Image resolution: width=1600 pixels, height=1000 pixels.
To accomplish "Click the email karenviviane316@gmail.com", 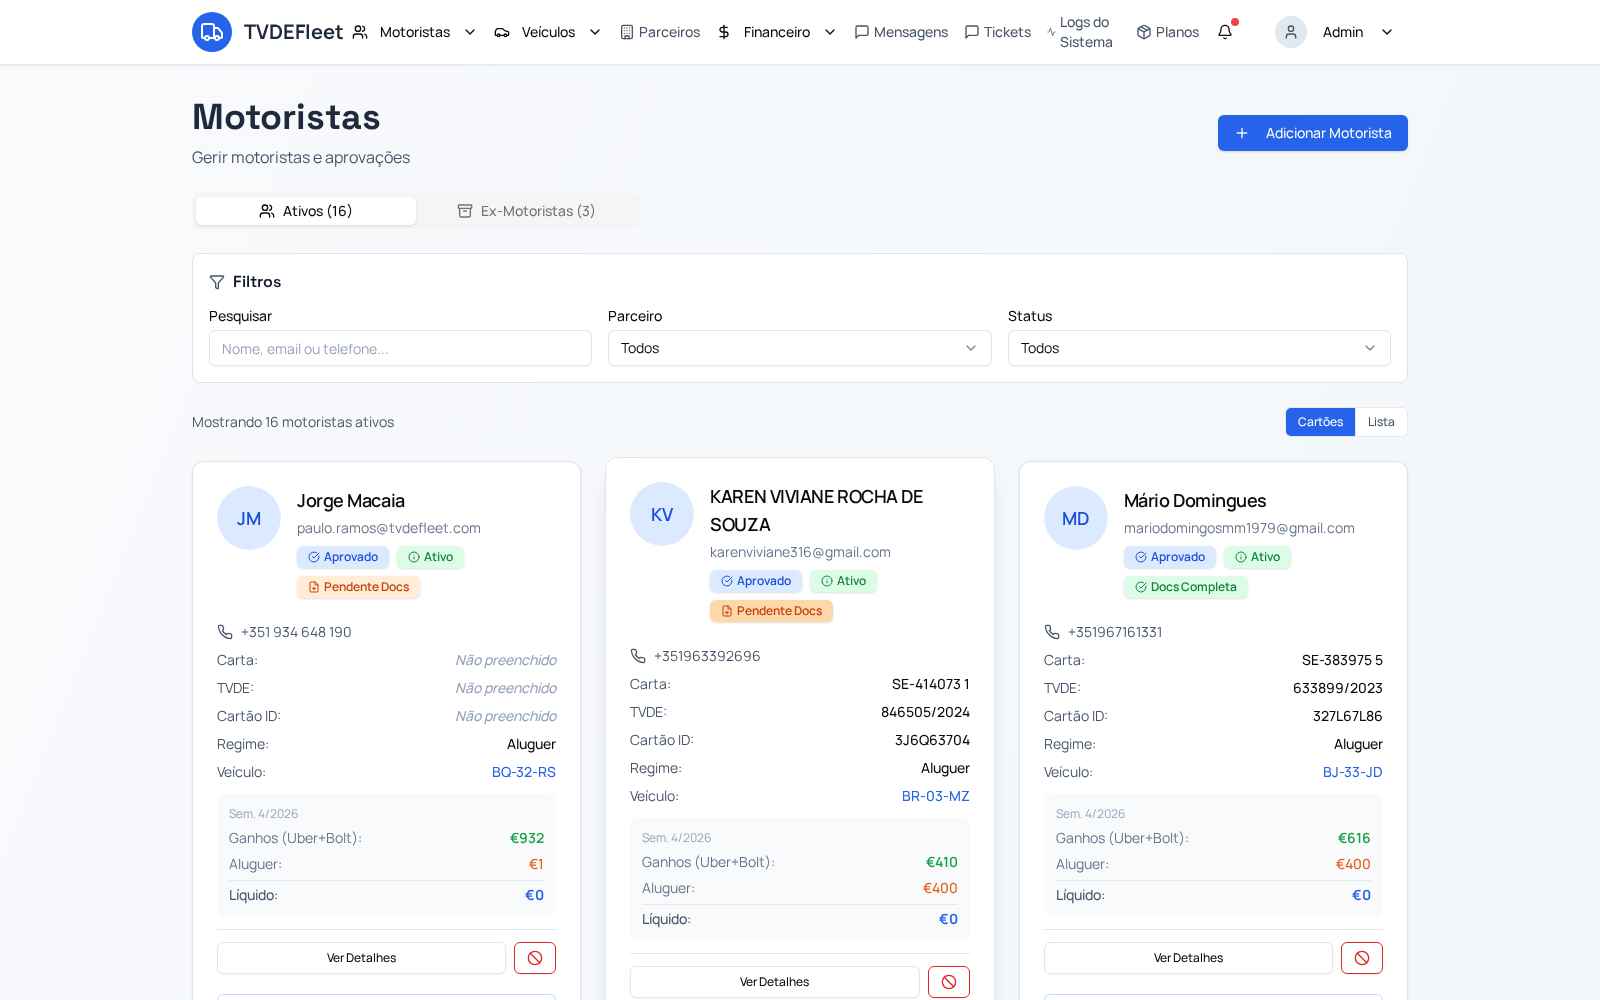I will tap(800, 552).
